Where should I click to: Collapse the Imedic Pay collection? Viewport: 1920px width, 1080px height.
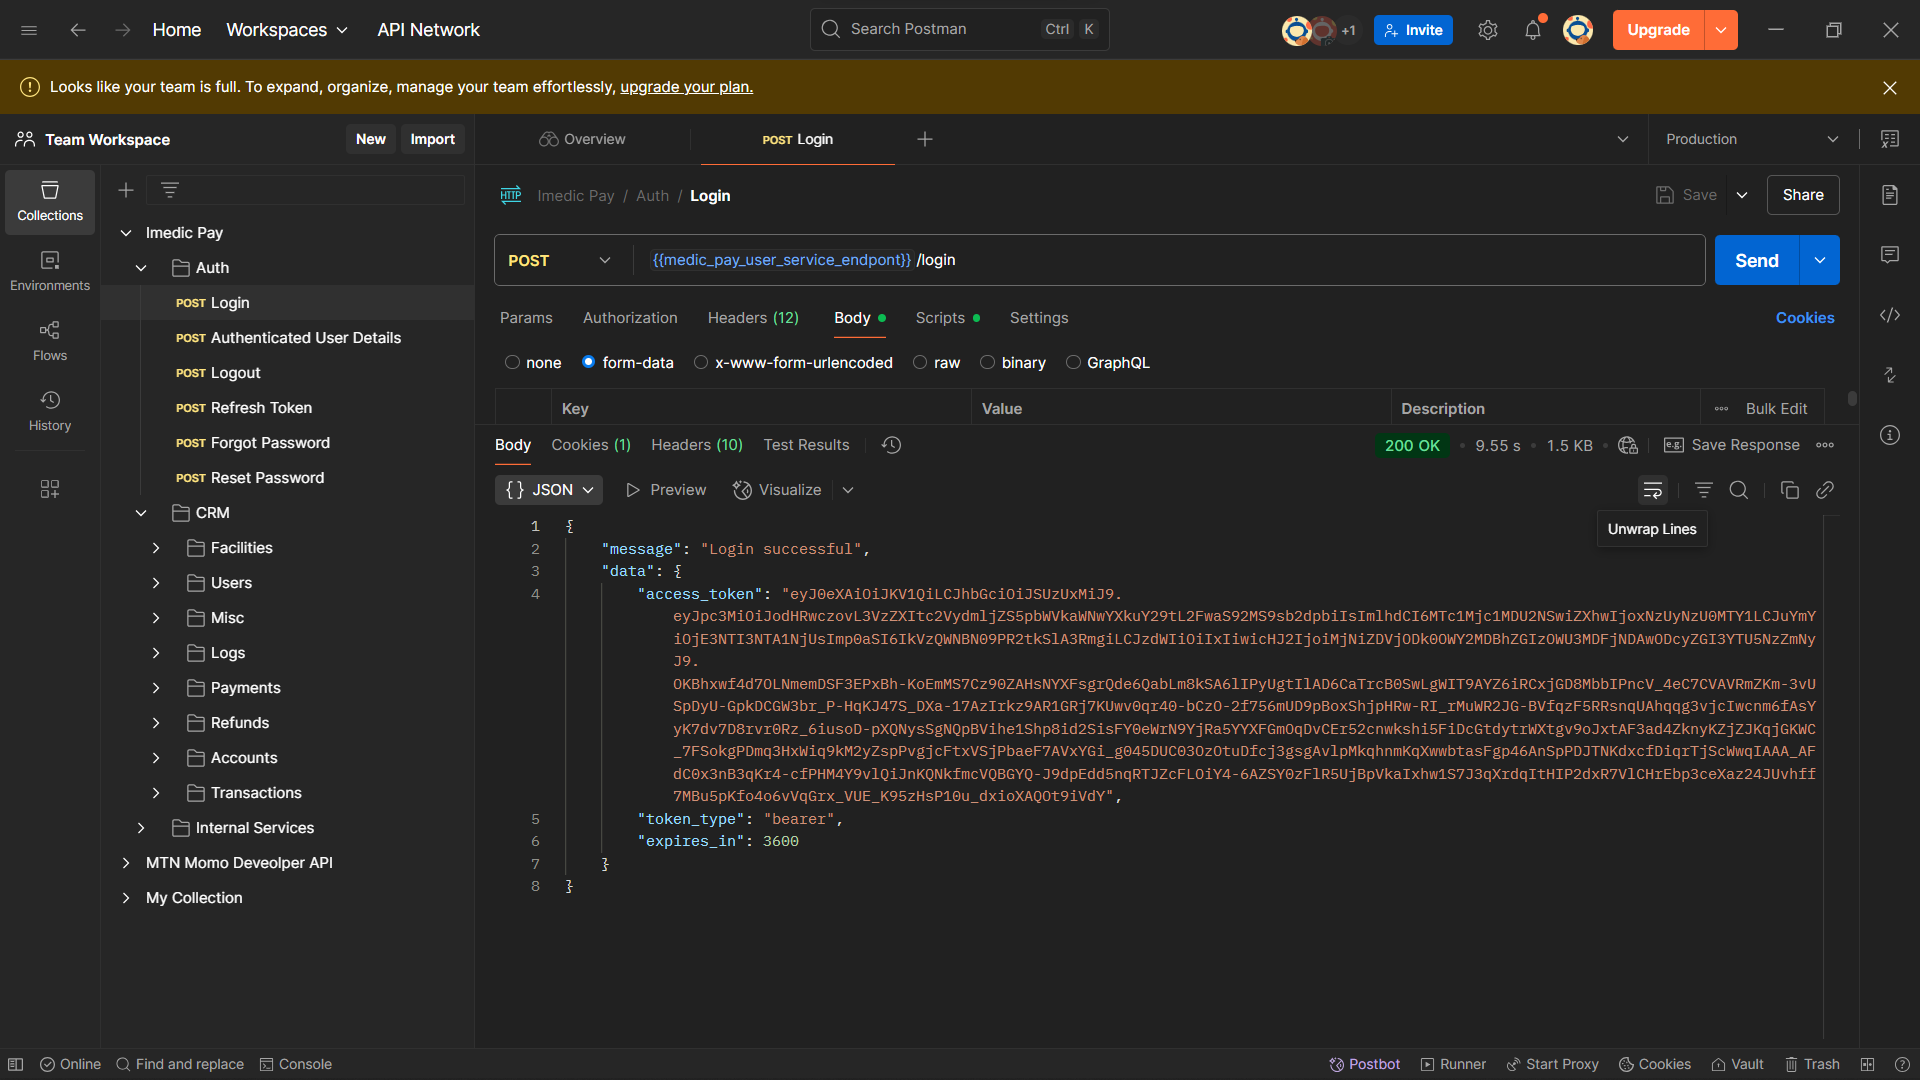126,233
